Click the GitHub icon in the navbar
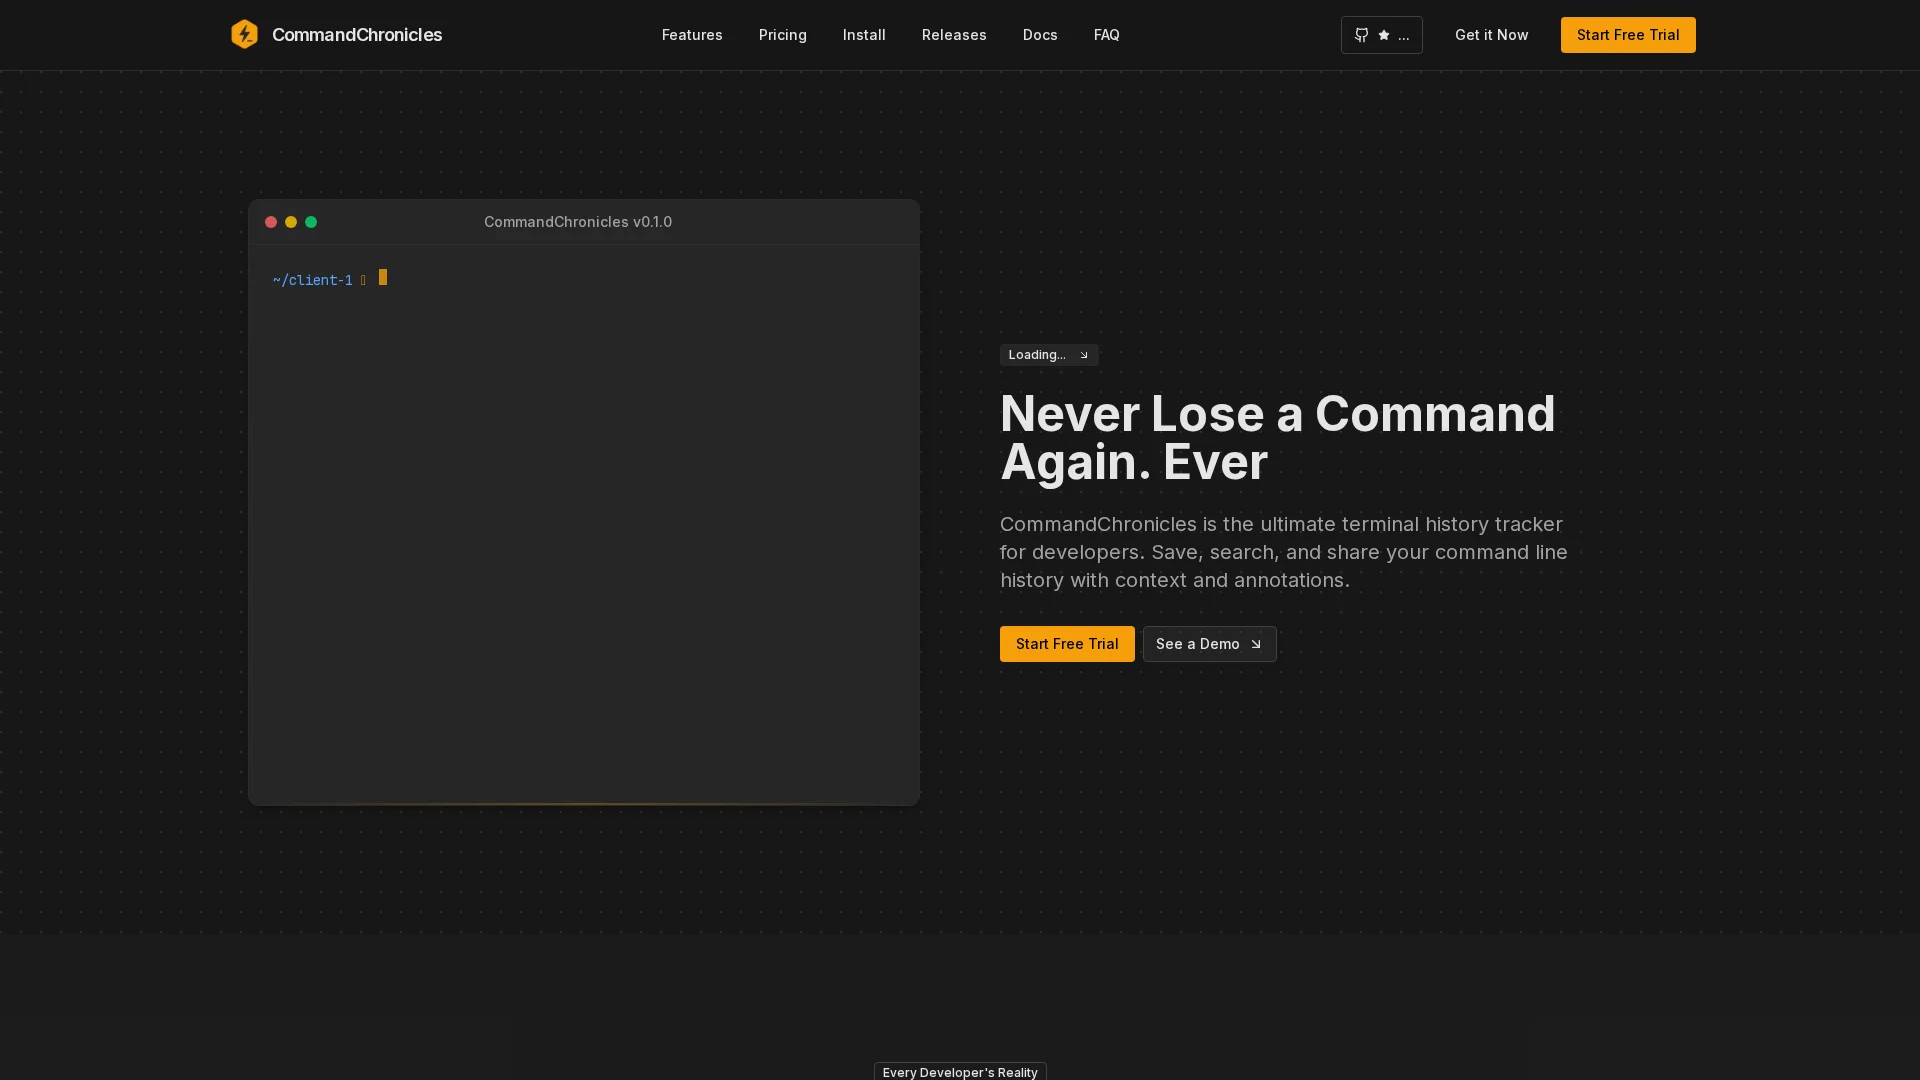1920x1080 pixels. tap(1361, 35)
